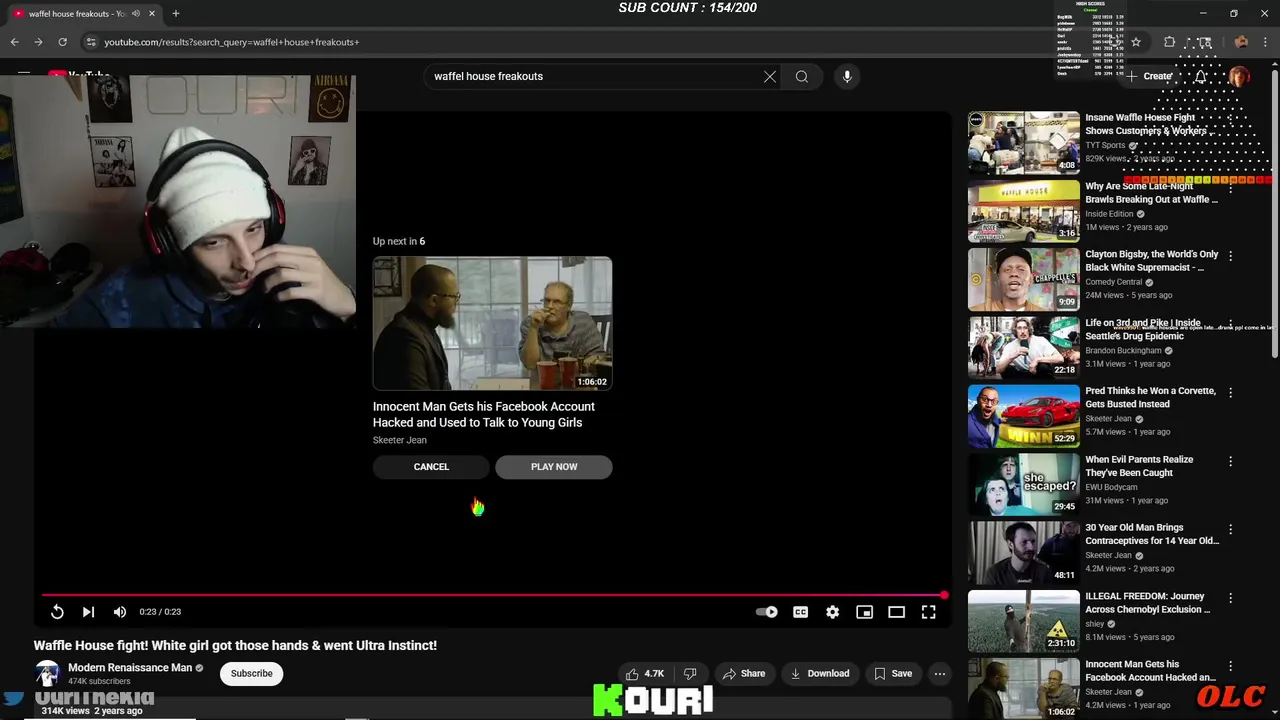The width and height of the screenshot is (1280, 720).
Task: Open Modern Renaissance Man channel avatar
Action: click(47, 674)
